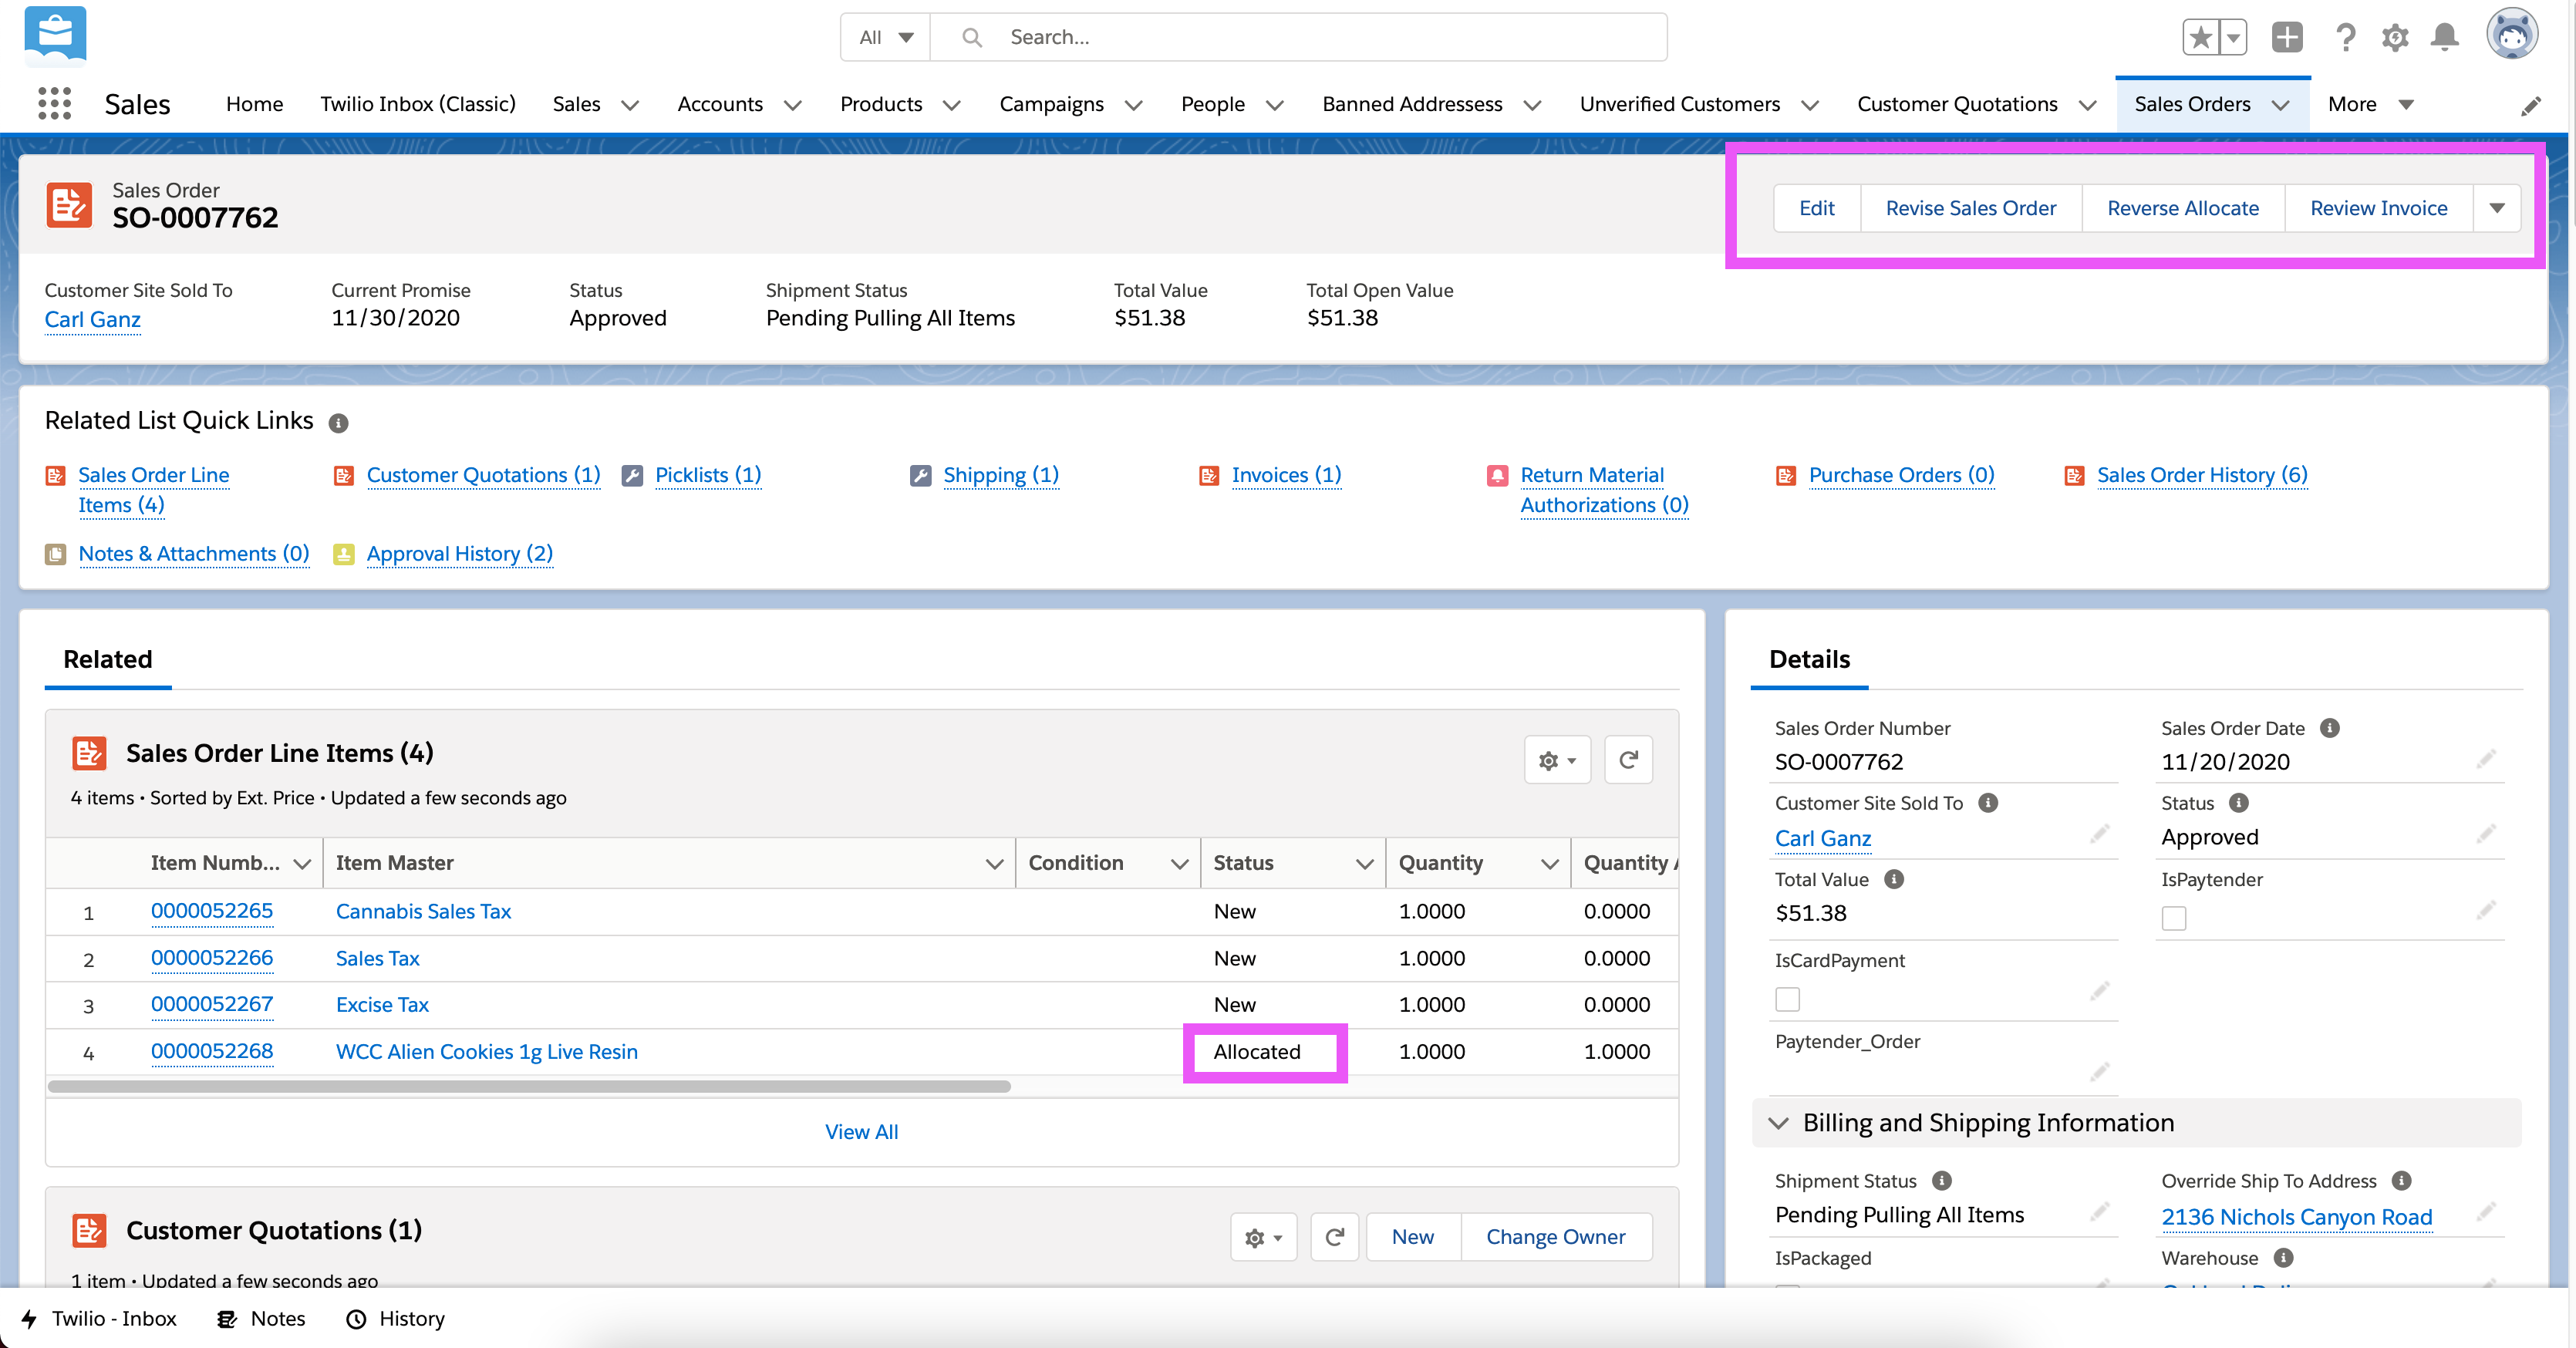Open 2136 Nichols Canyon Road address link

(2296, 1217)
